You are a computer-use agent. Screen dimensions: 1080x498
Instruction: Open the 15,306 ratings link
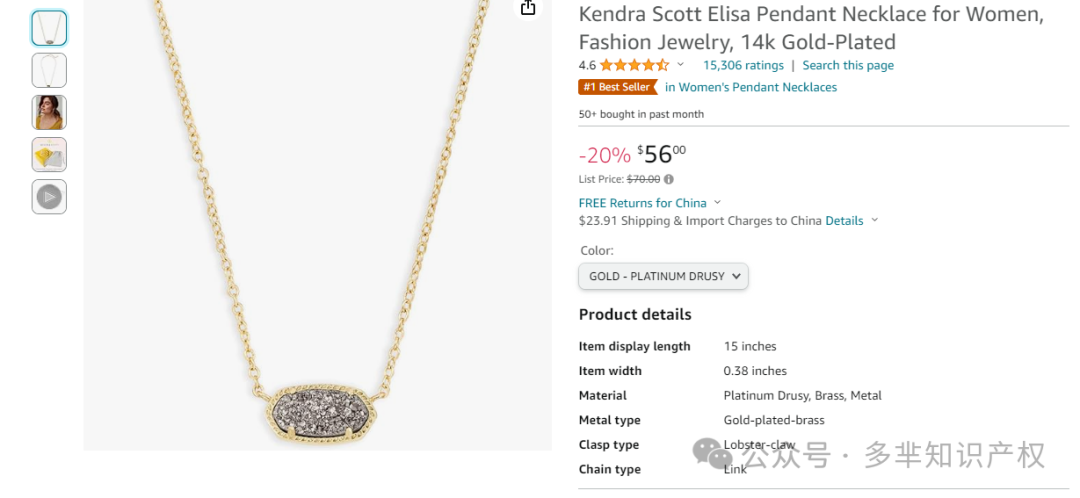[743, 65]
